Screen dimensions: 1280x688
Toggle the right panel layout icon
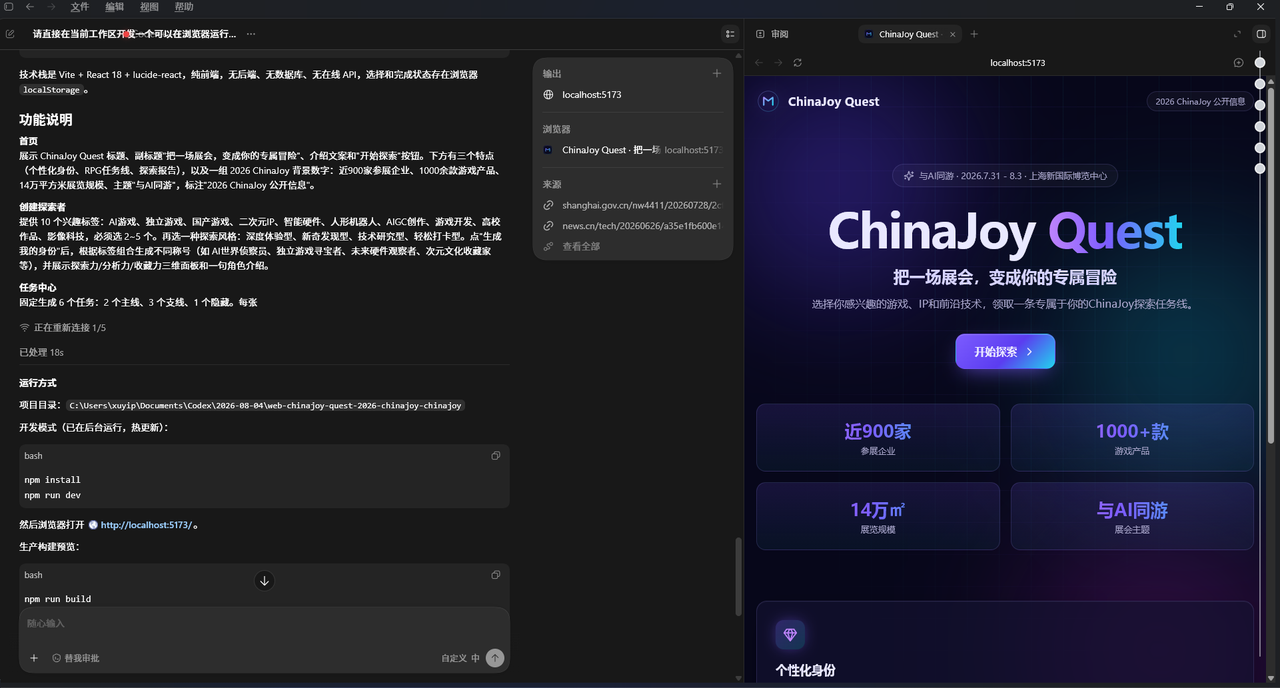[1262, 34]
